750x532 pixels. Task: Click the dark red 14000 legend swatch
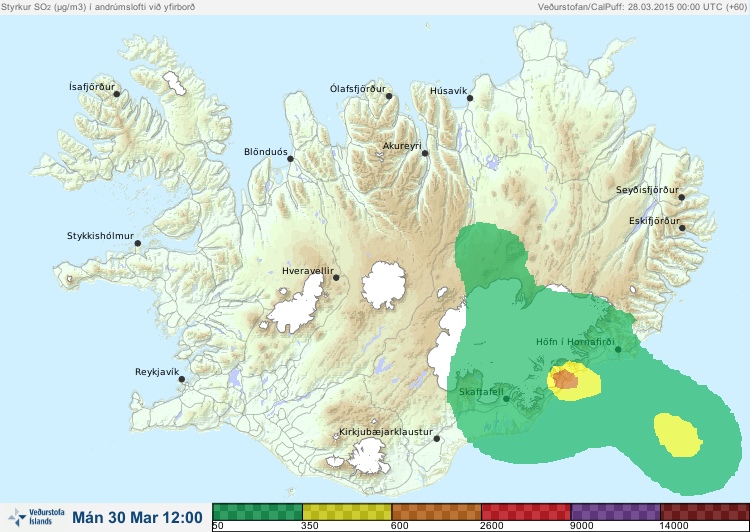point(705,511)
